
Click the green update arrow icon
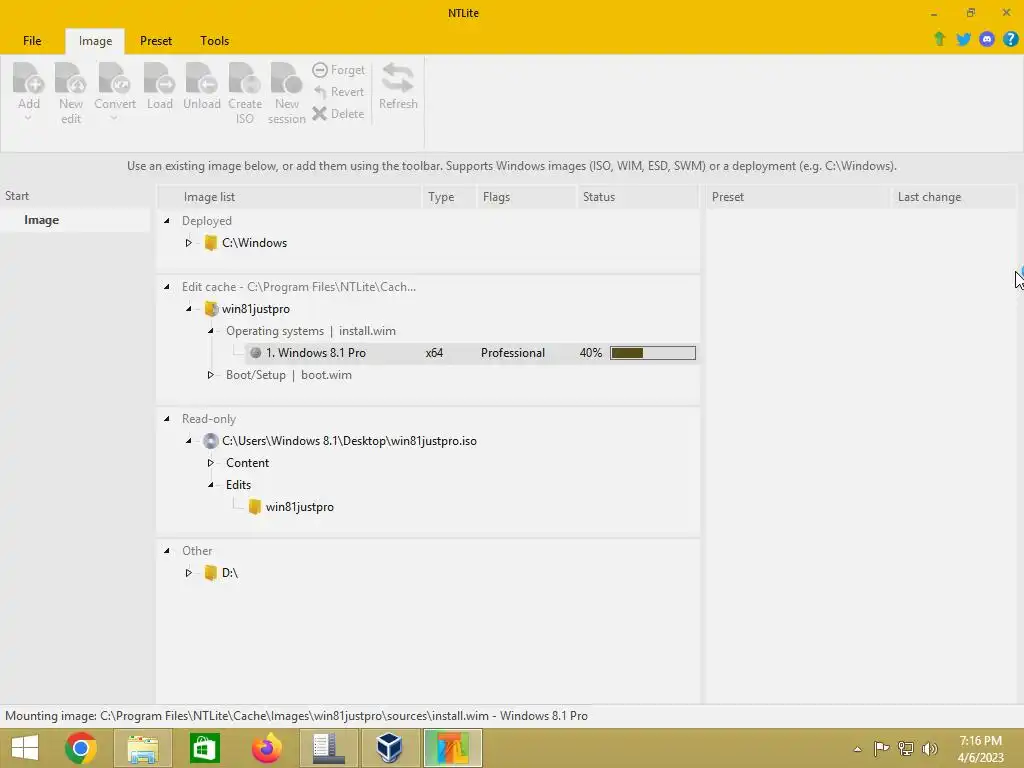[940, 39]
